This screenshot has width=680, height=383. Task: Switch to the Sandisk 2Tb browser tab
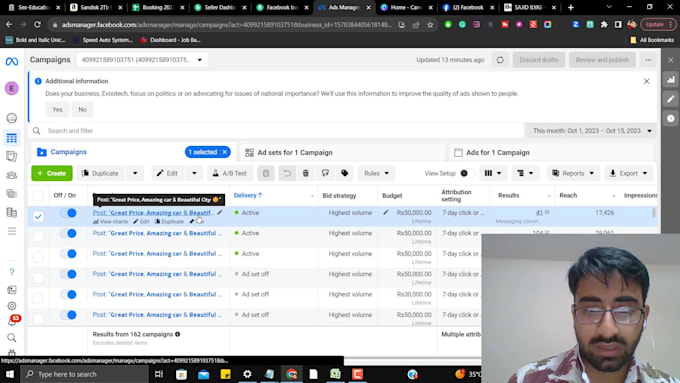pyautogui.click(x=95, y=7)
